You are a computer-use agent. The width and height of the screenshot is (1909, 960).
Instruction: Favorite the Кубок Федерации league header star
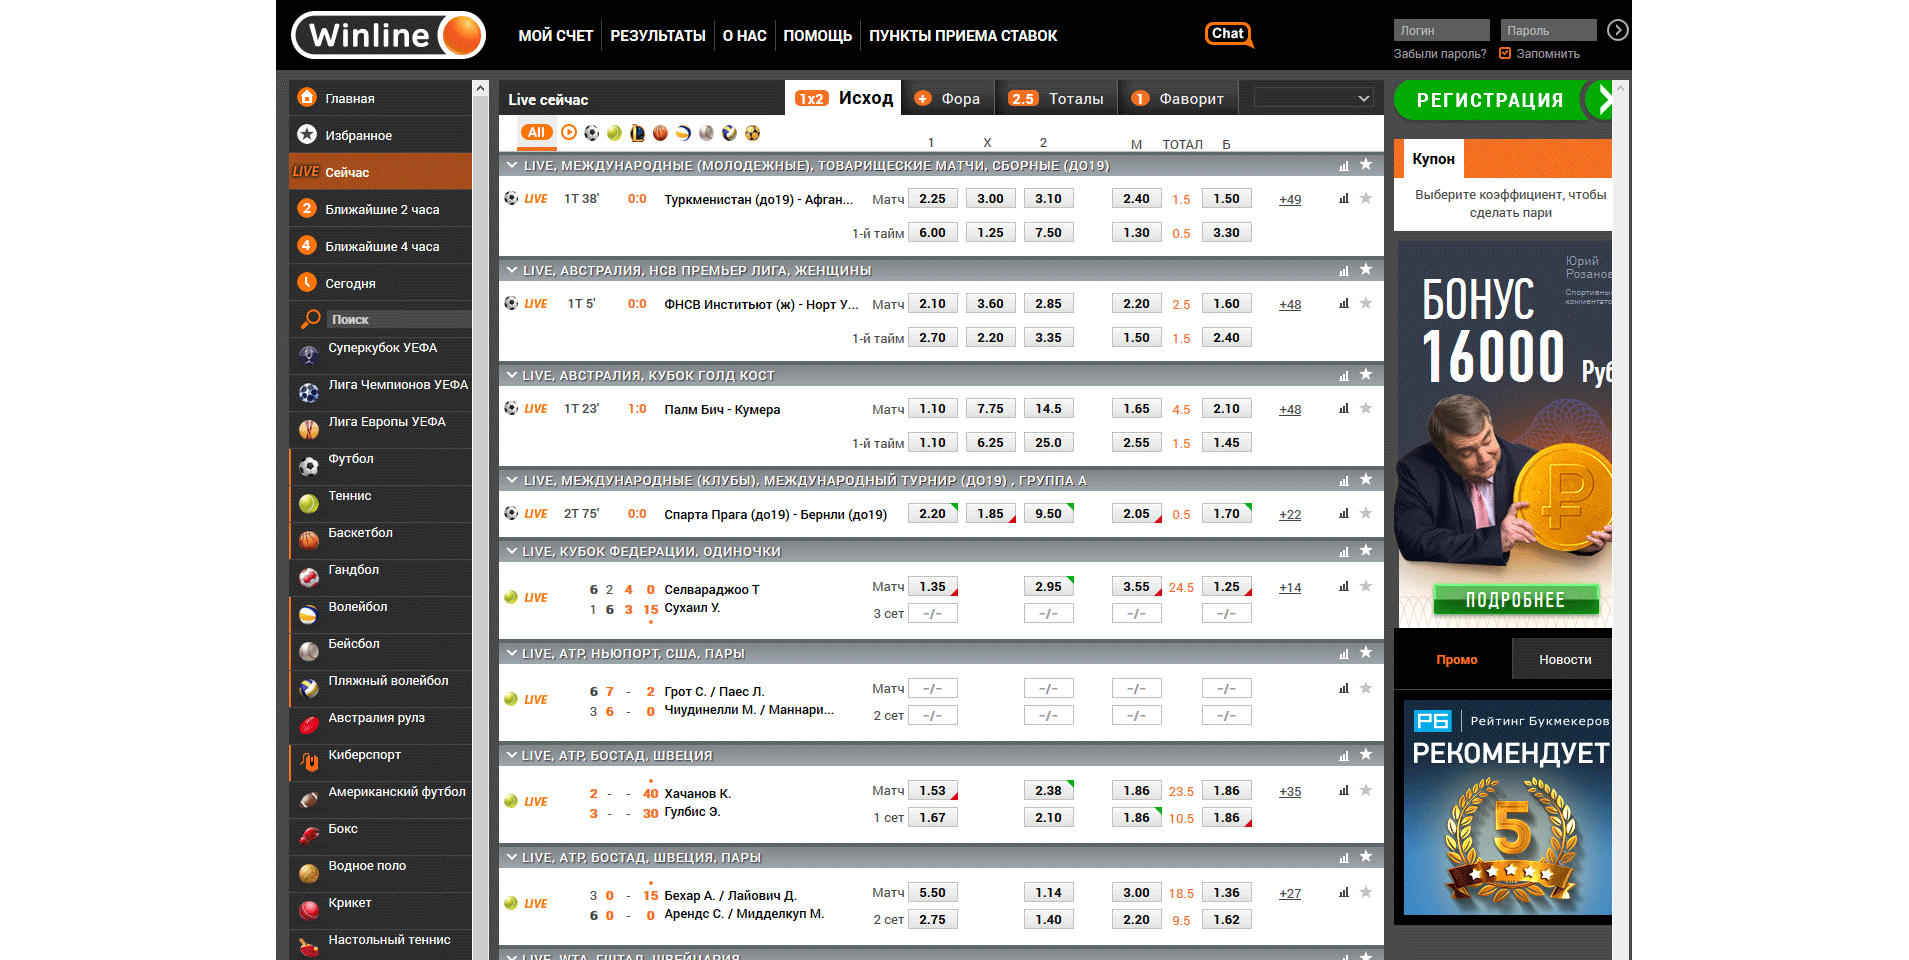(x=1366, y=551)
